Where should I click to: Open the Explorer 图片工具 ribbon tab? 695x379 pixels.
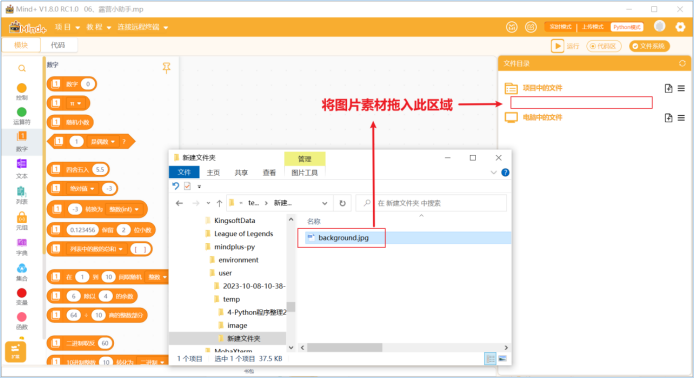click(x=305, y=172)
